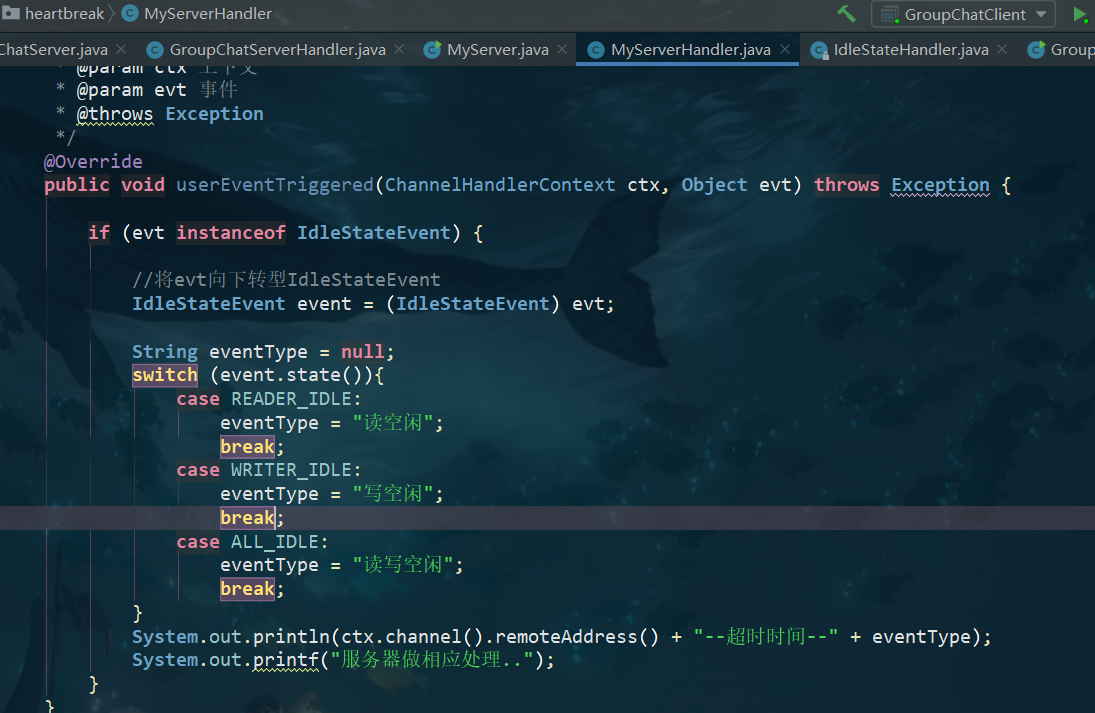The image size is (1095, 713).
Task: Click class icon on IdleStateHandler.java tab
Action: click(x=819, y=50)
